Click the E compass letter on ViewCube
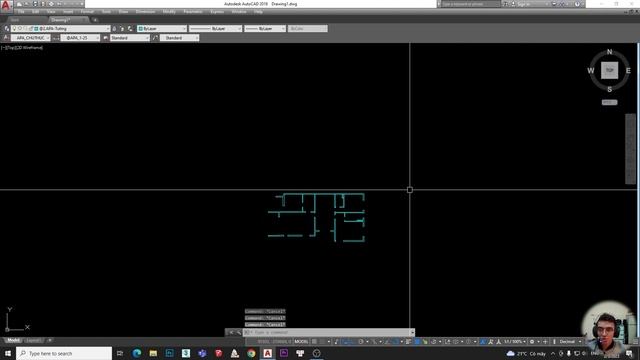 628,71
